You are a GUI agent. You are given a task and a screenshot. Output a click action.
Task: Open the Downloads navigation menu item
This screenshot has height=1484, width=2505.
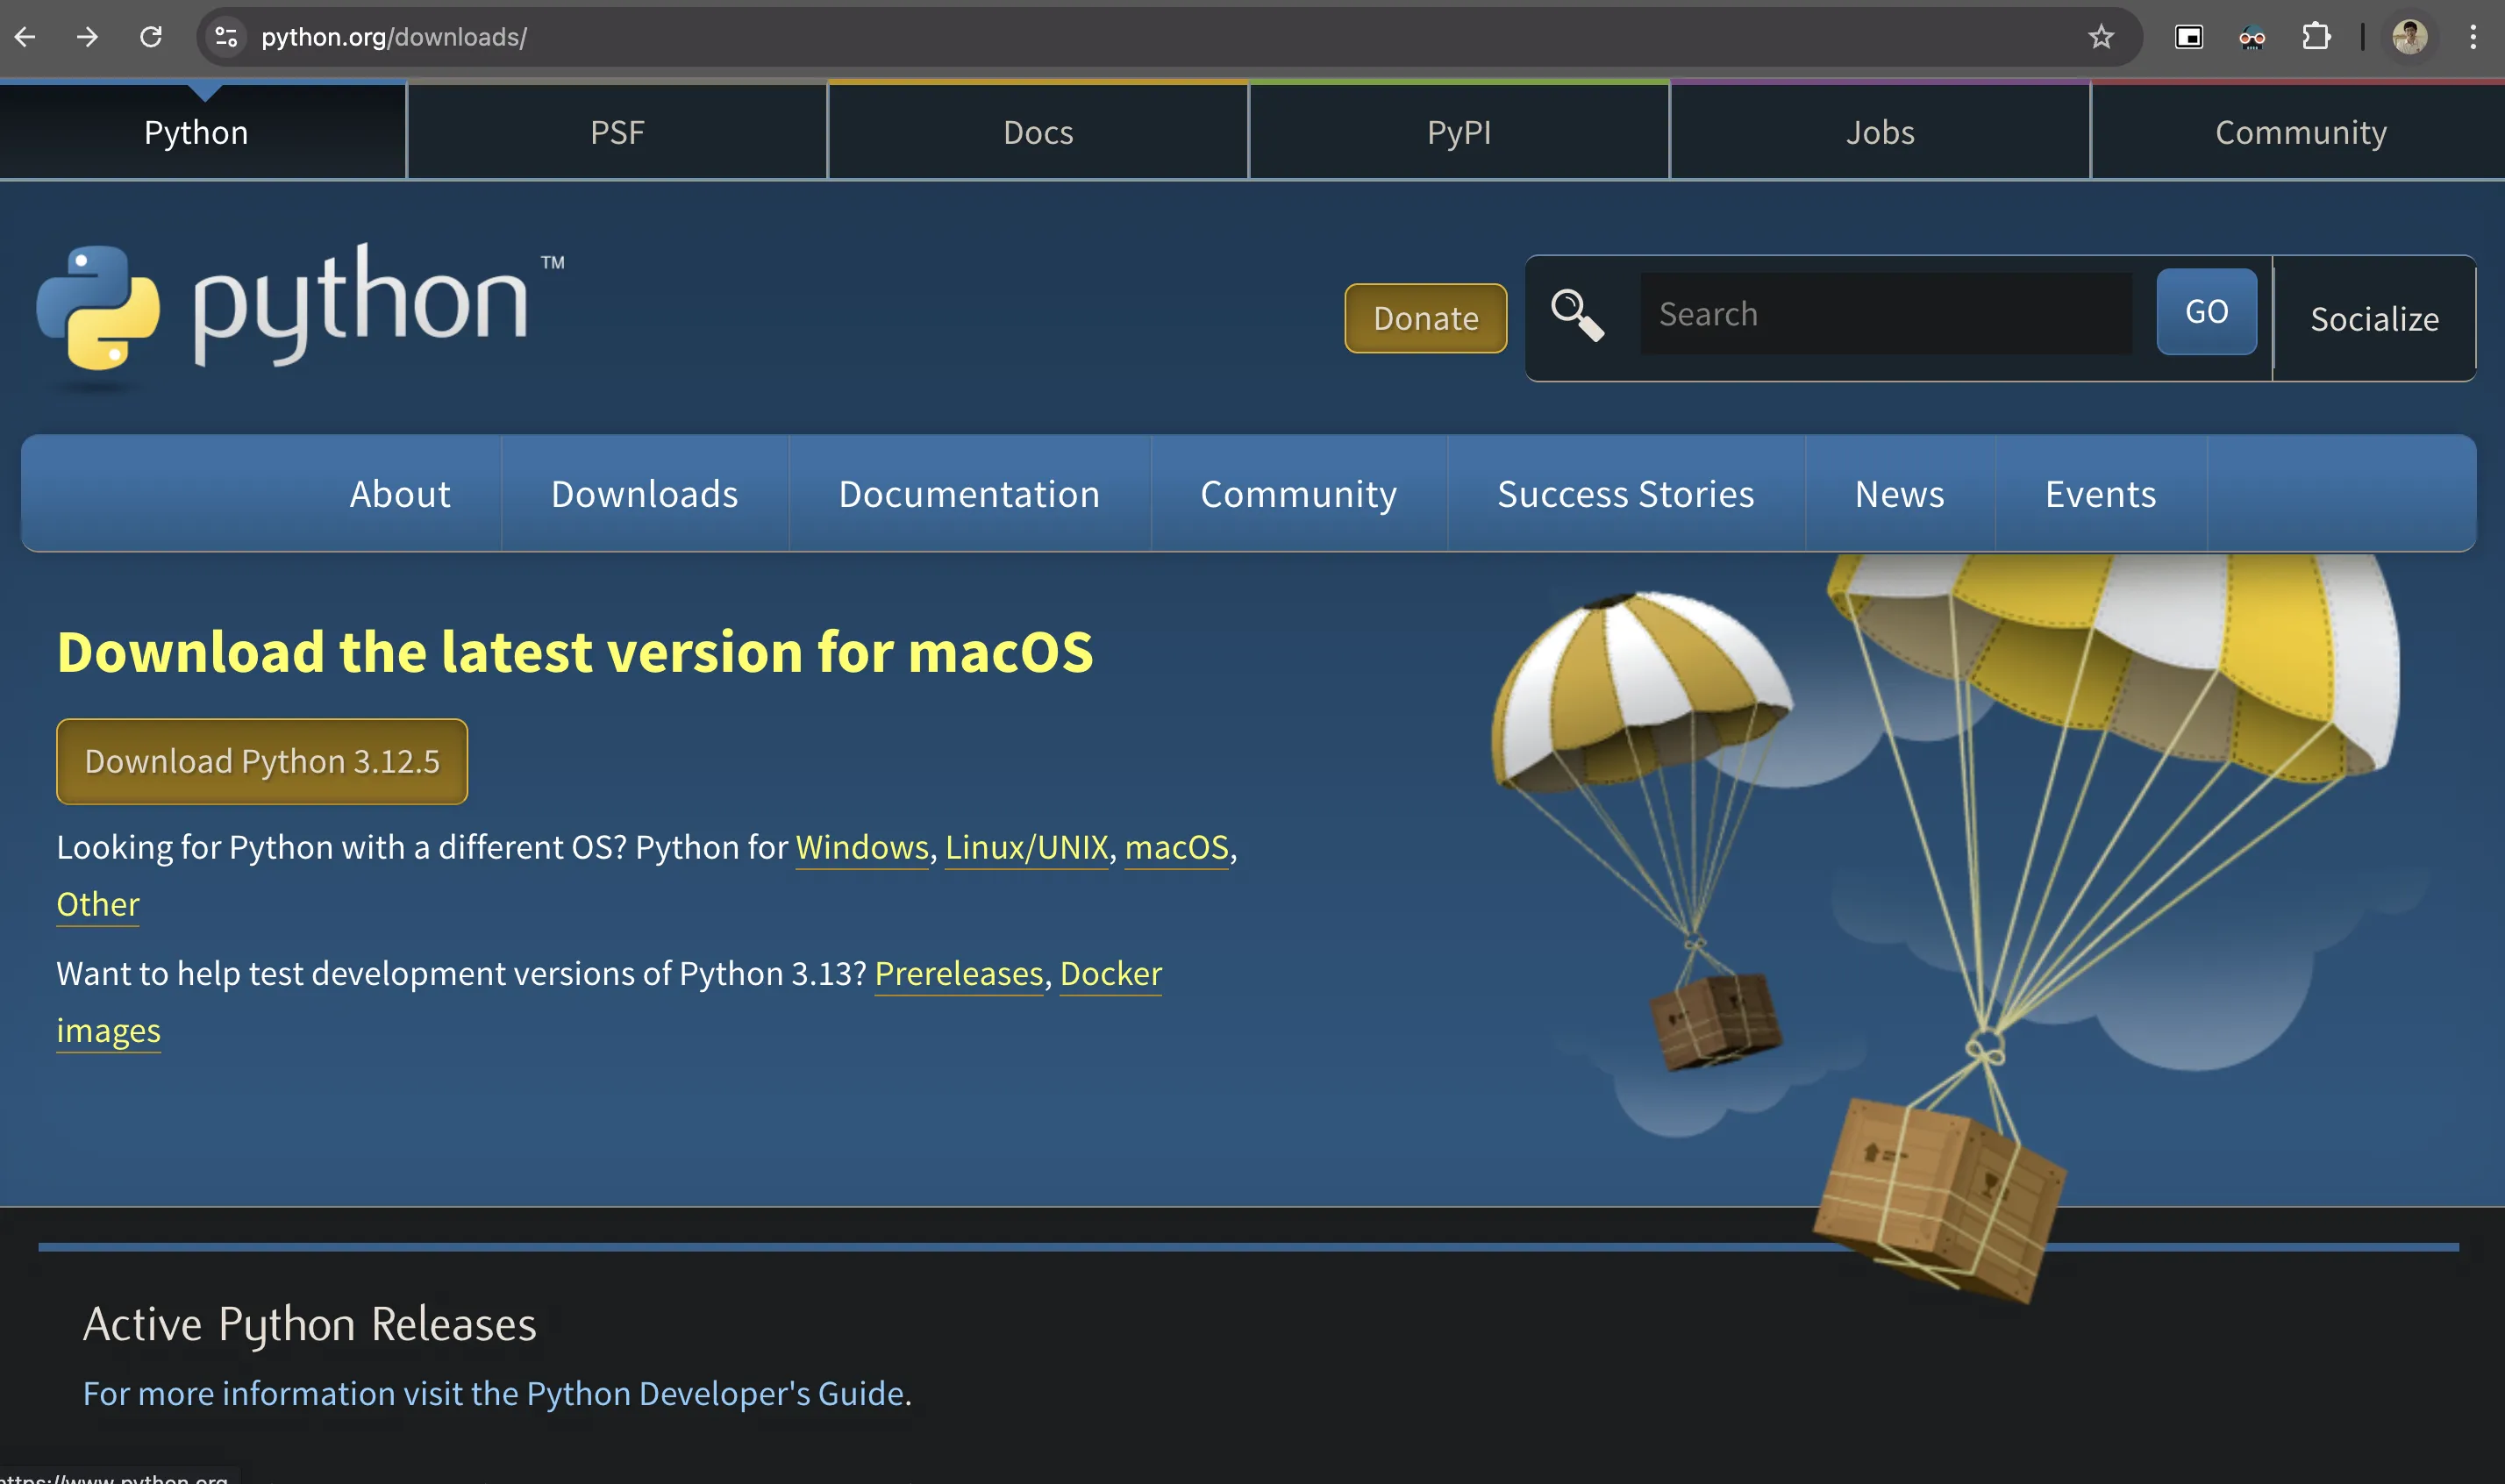point(643,493)
